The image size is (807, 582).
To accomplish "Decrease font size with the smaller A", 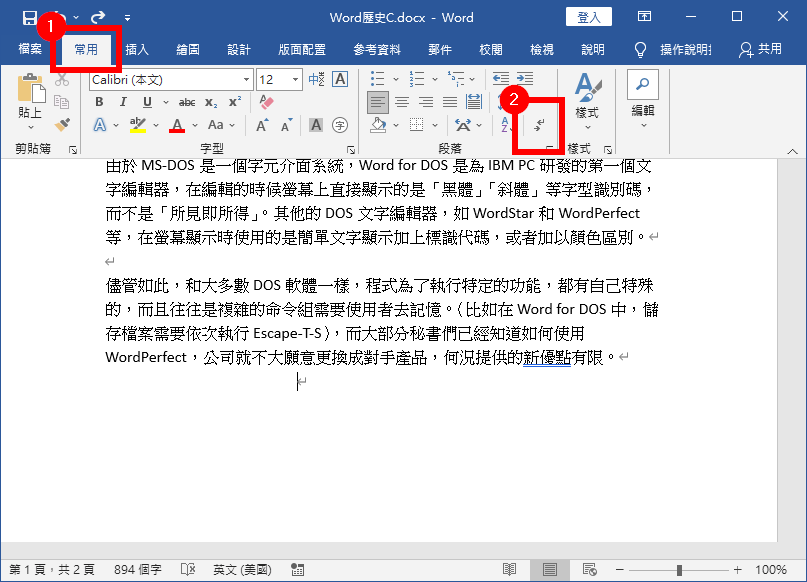I will click(x=287, y=125).
